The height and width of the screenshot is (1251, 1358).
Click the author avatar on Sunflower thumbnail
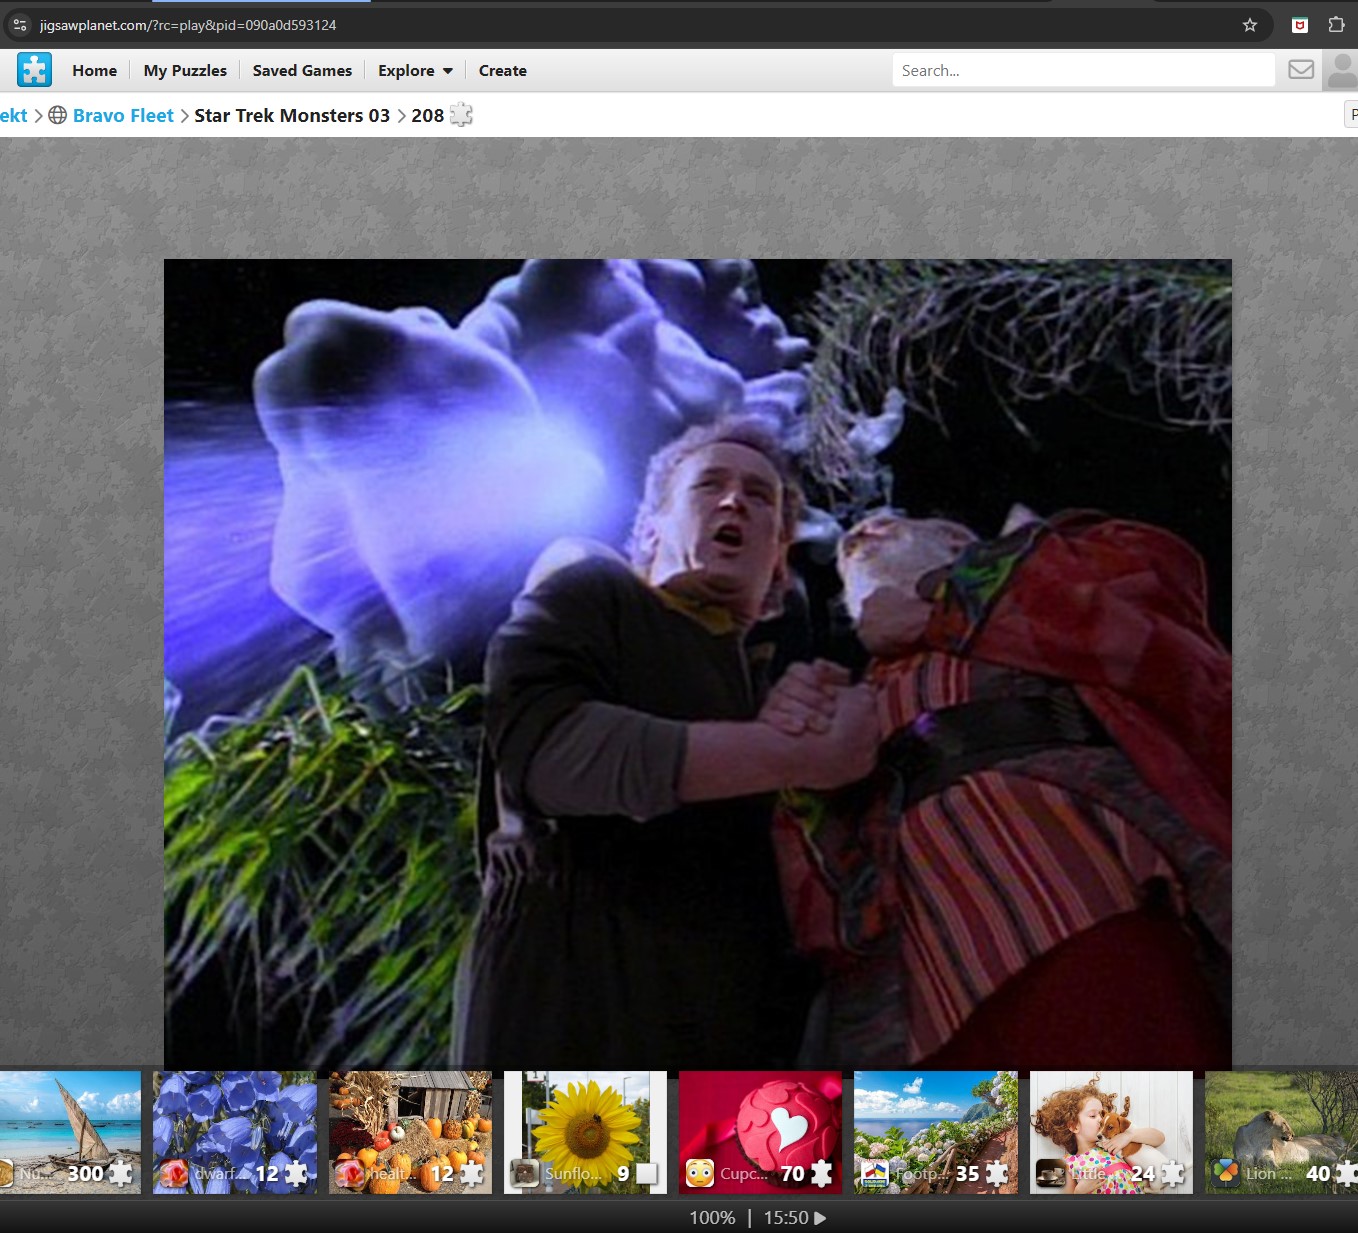pyautogui.click(x=525, y=1173)
